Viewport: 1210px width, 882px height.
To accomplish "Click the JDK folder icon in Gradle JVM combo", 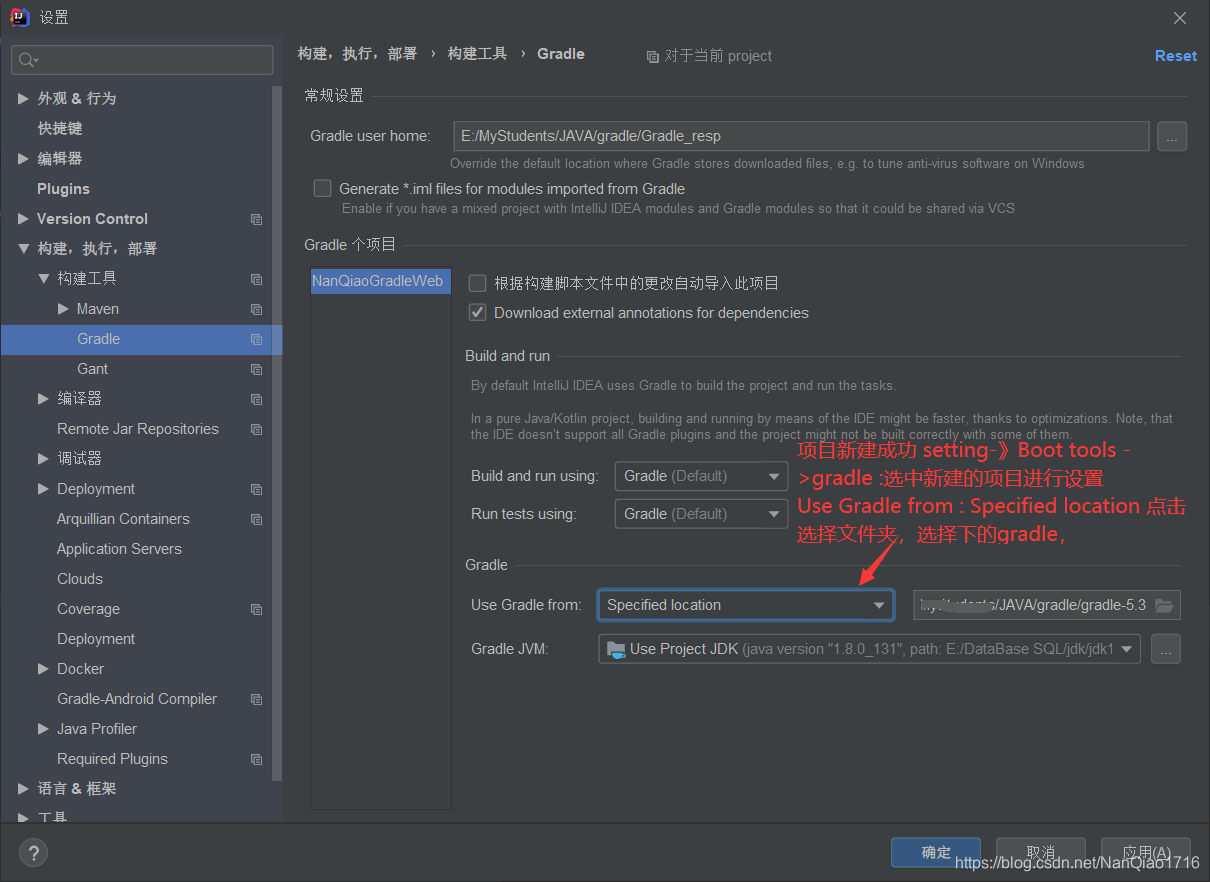I will (616, 649).
